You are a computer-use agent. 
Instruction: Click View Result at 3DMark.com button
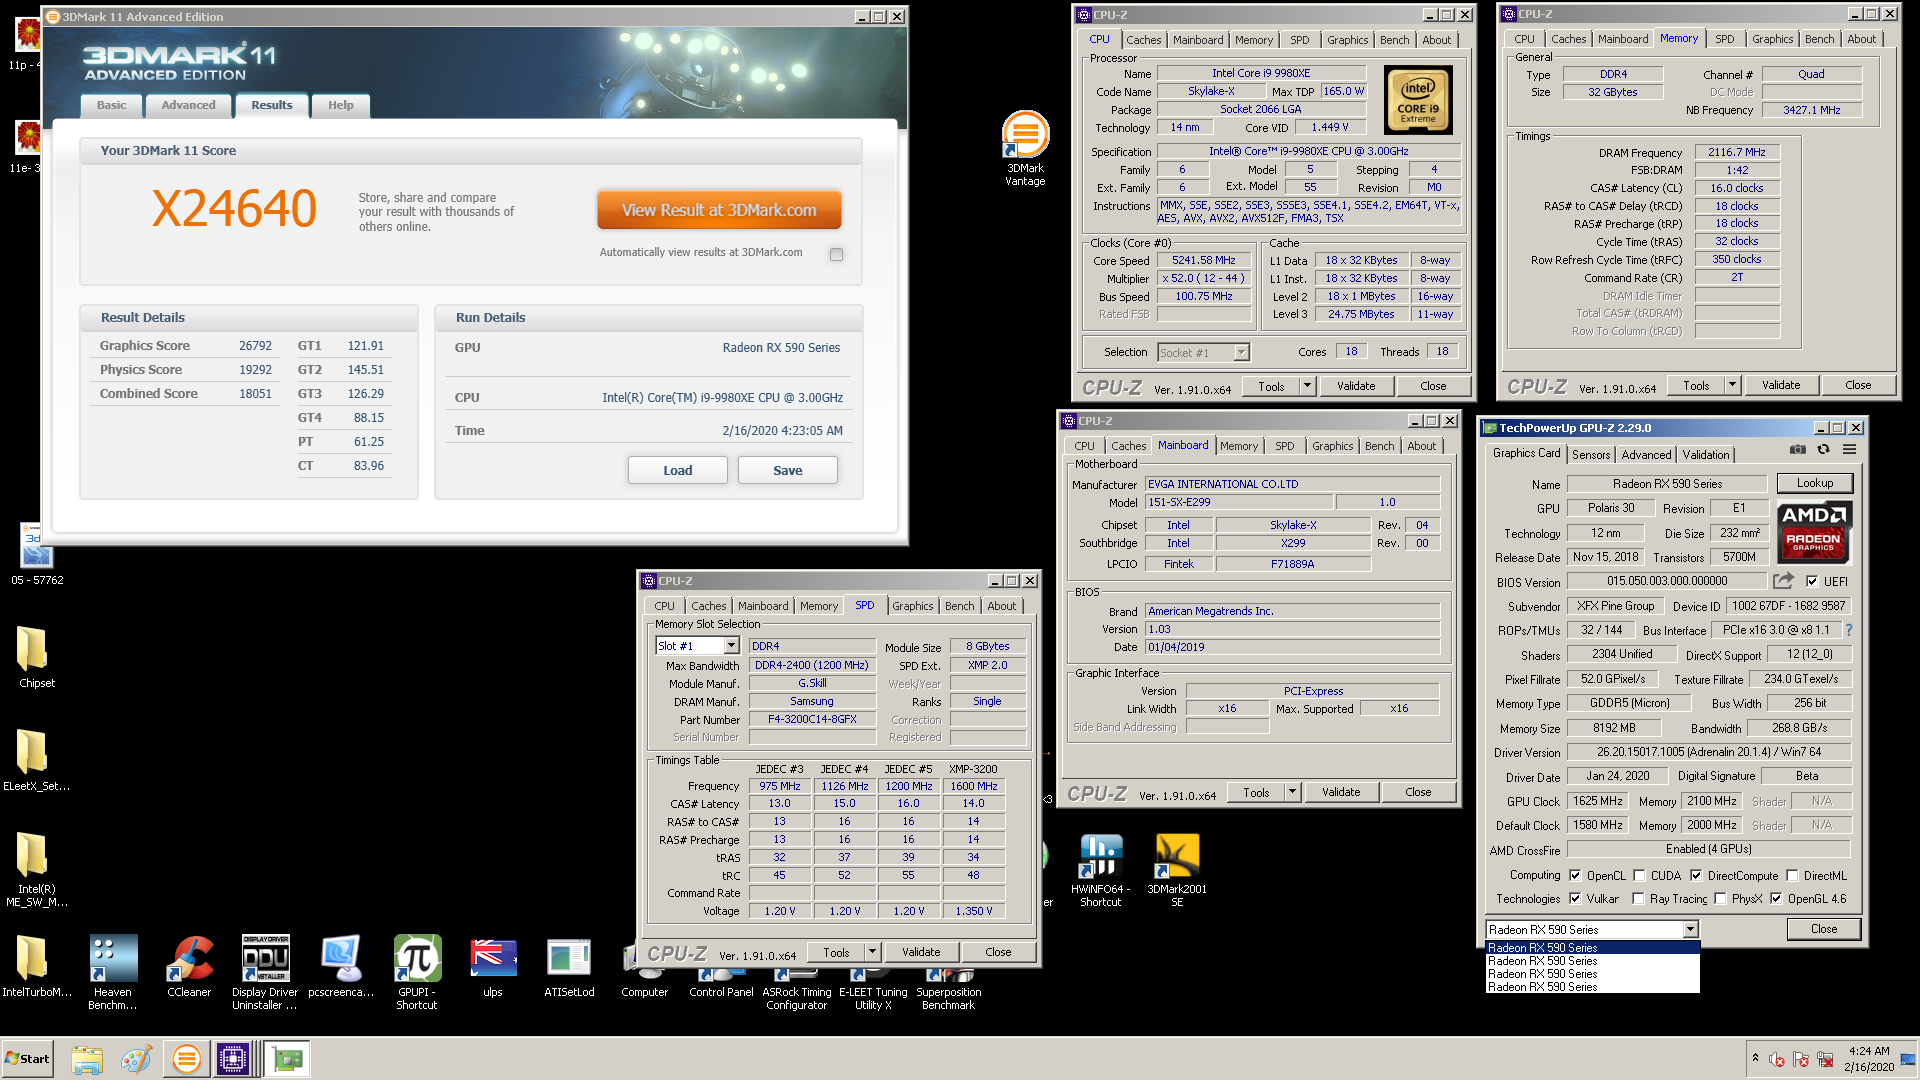tap(719, 210)
